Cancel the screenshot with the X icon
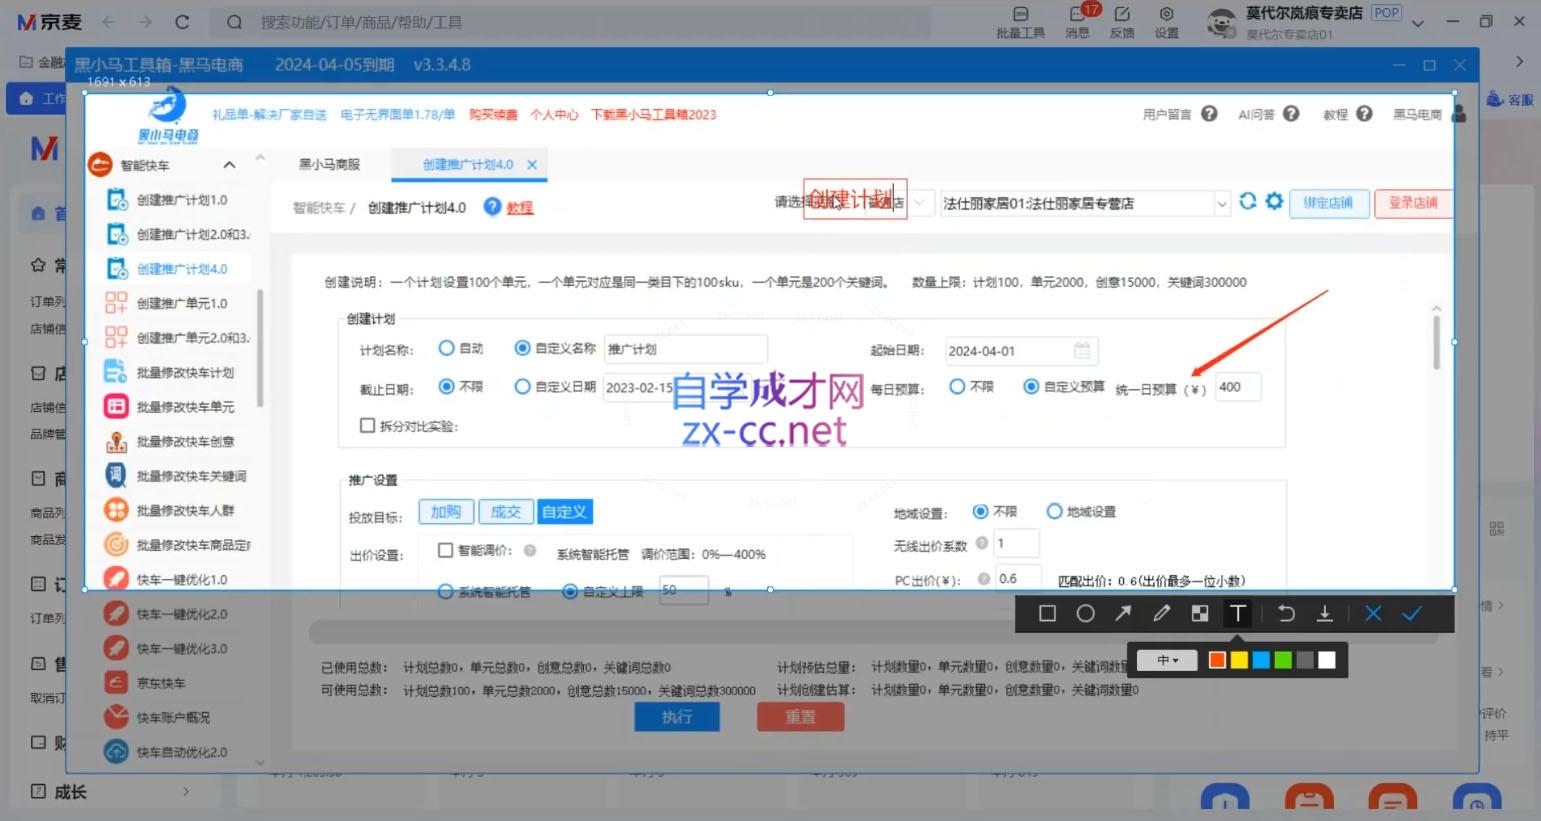This screenshot has height=821, width=1541. [1373, 614]
